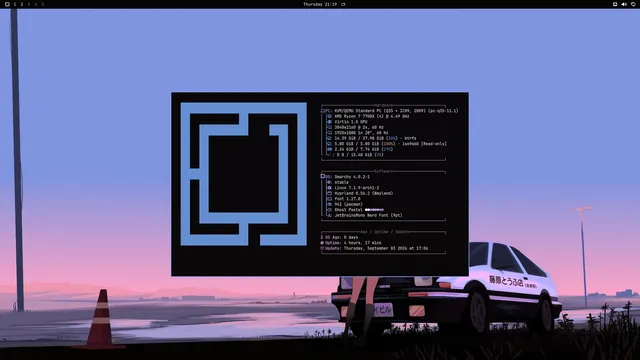
Task: Click the CPU icon beside AMD Ryzen 7 7700X
Action: click(329, 116)
